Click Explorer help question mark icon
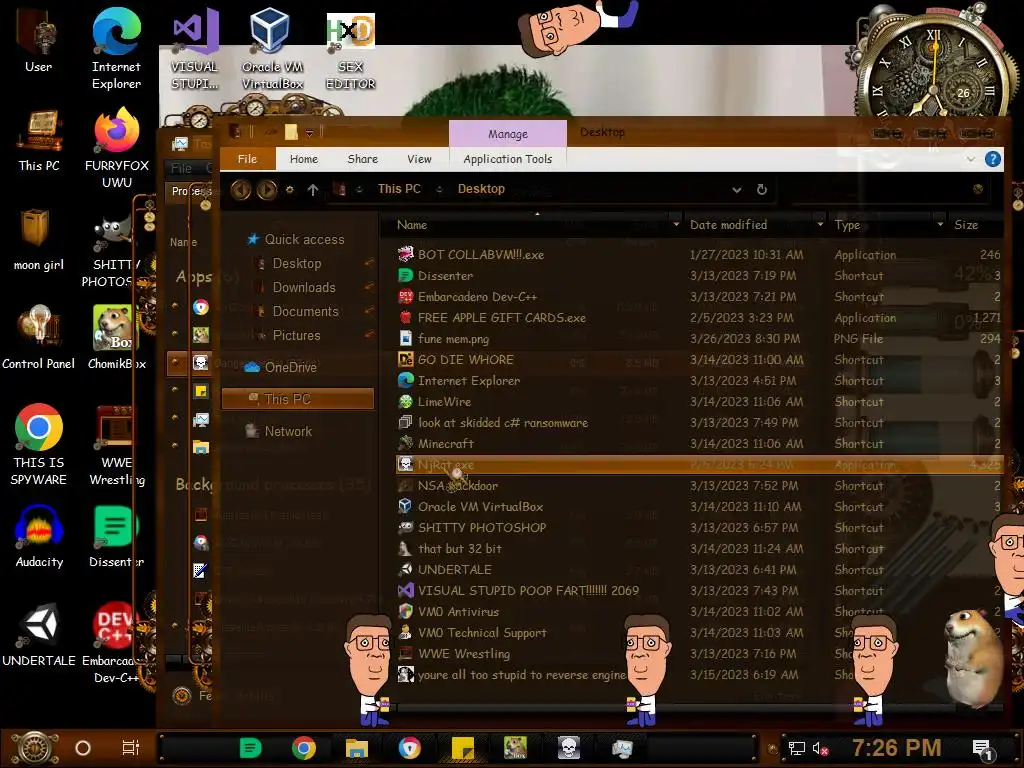The height and width of the screenshot is (768, 1024). tap(993, 159)
